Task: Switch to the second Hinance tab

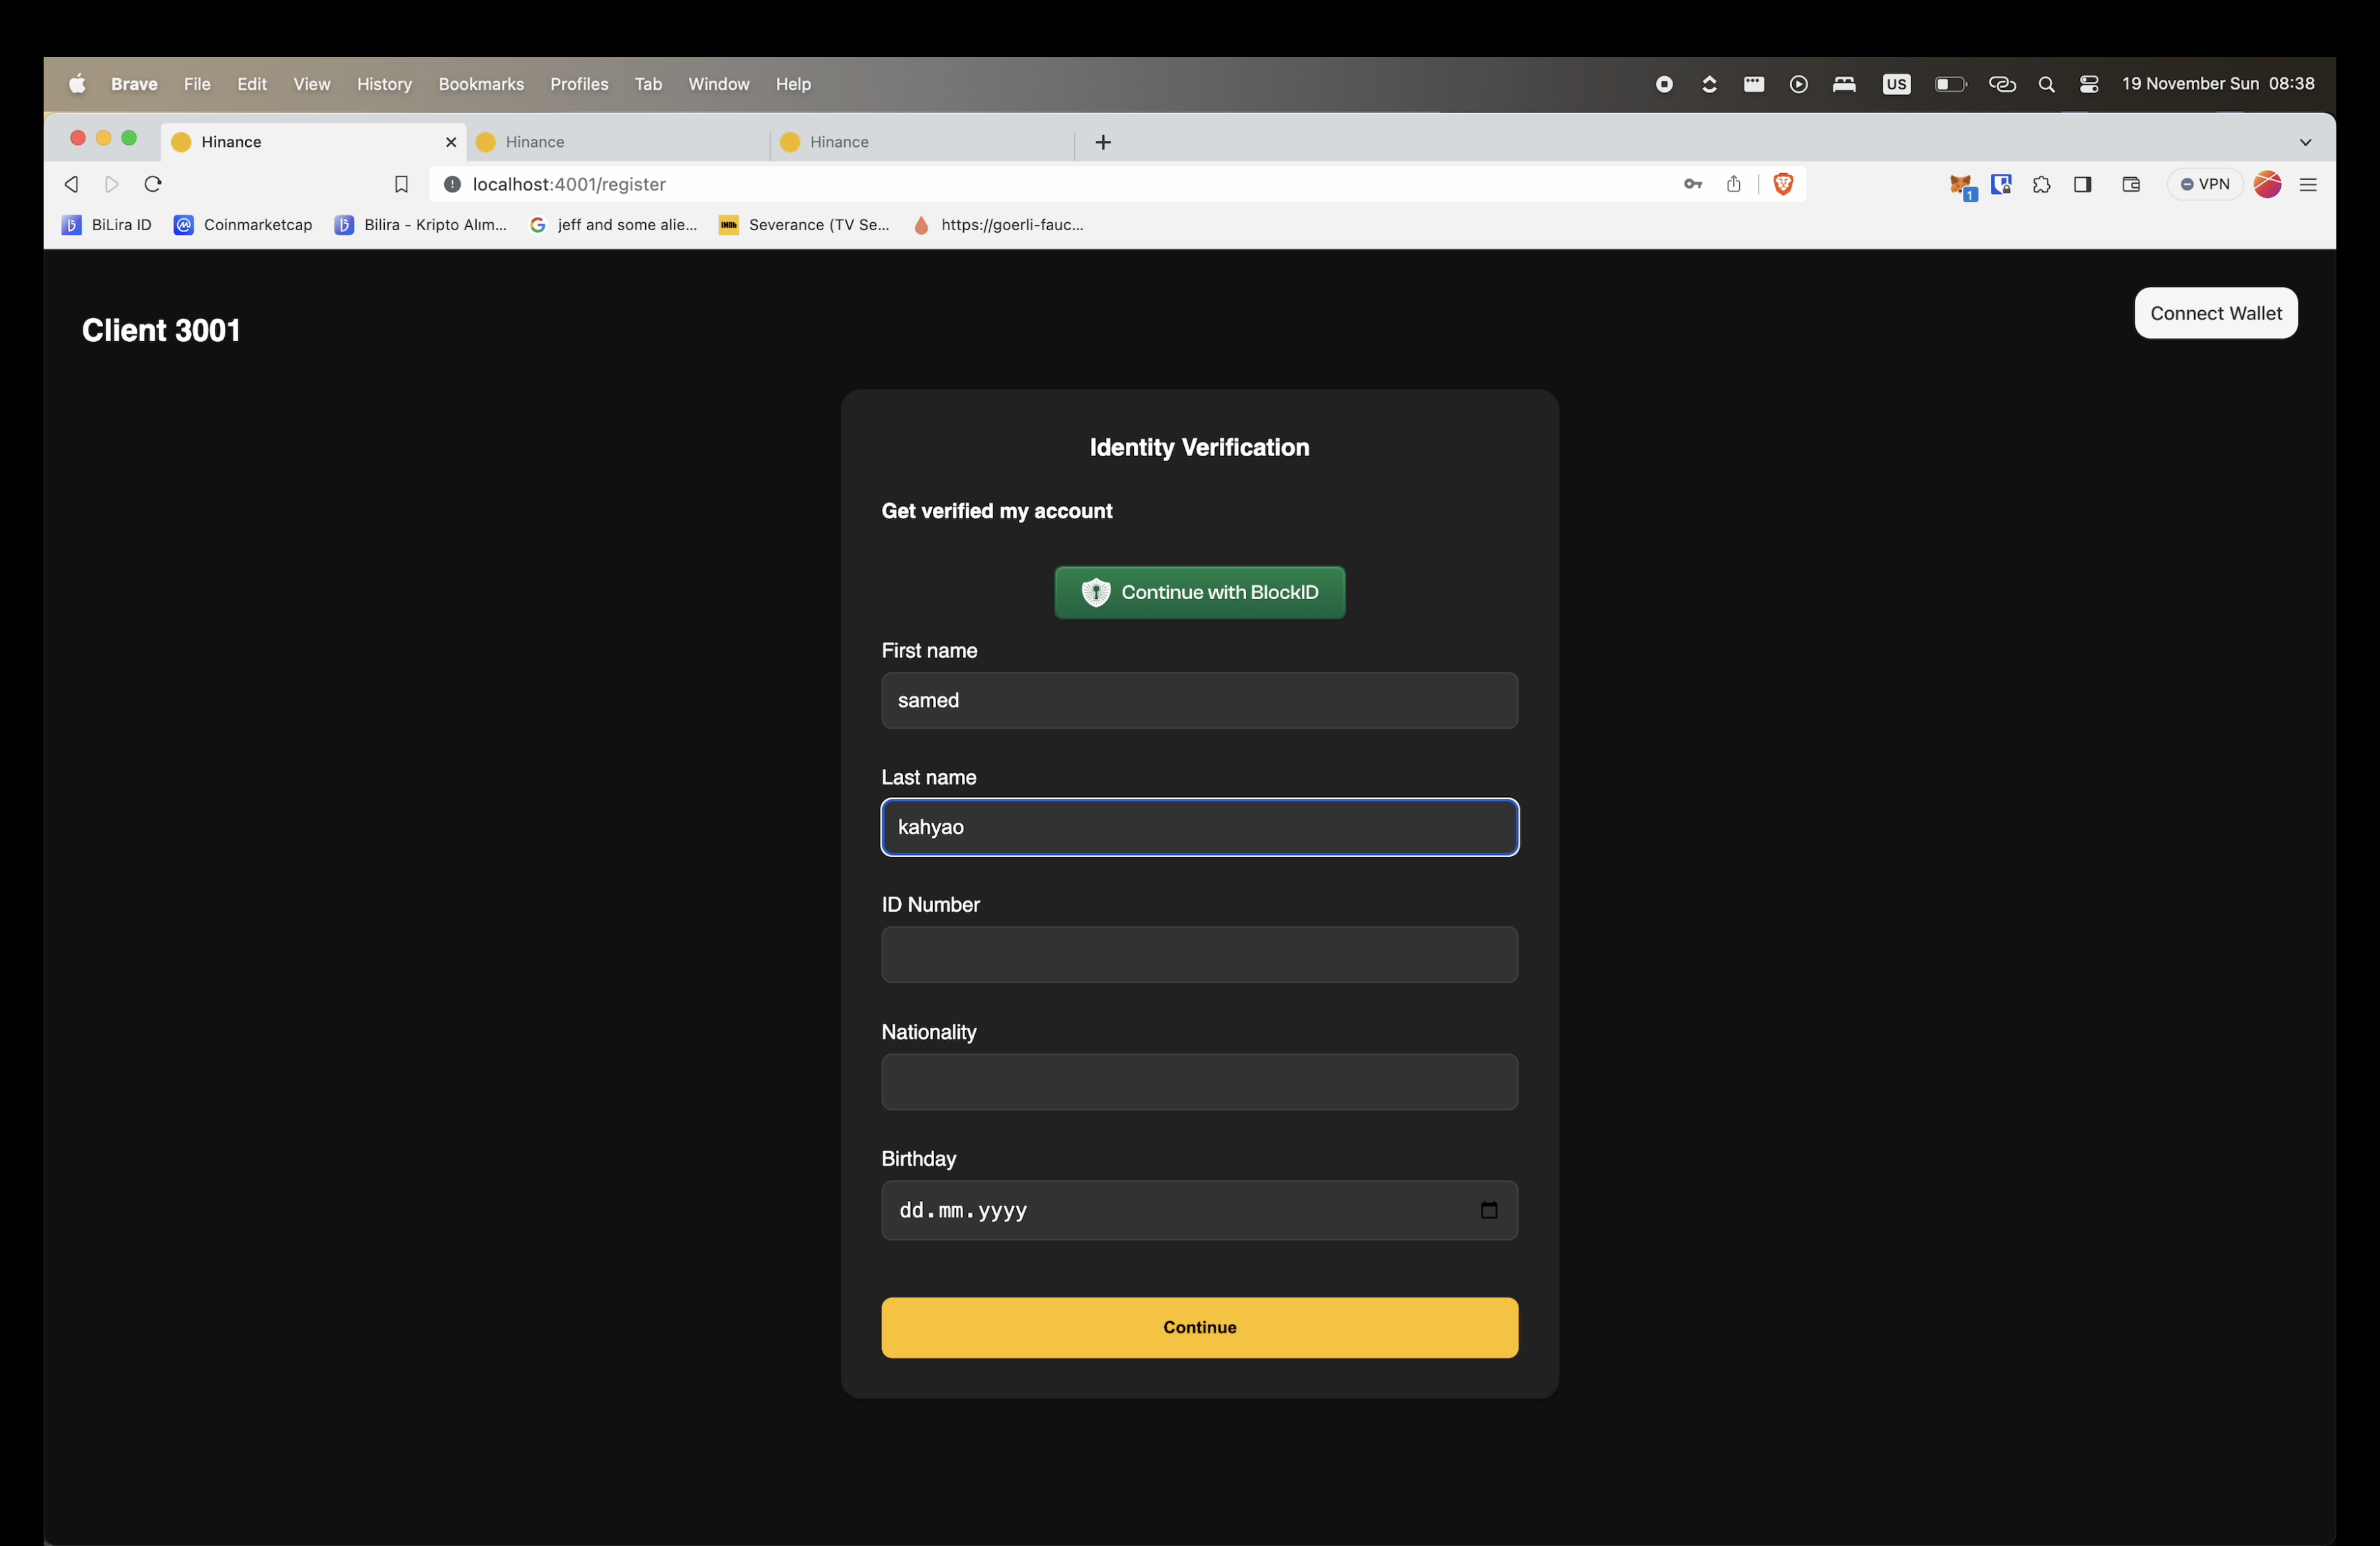Action: click(x=617, y=142)
